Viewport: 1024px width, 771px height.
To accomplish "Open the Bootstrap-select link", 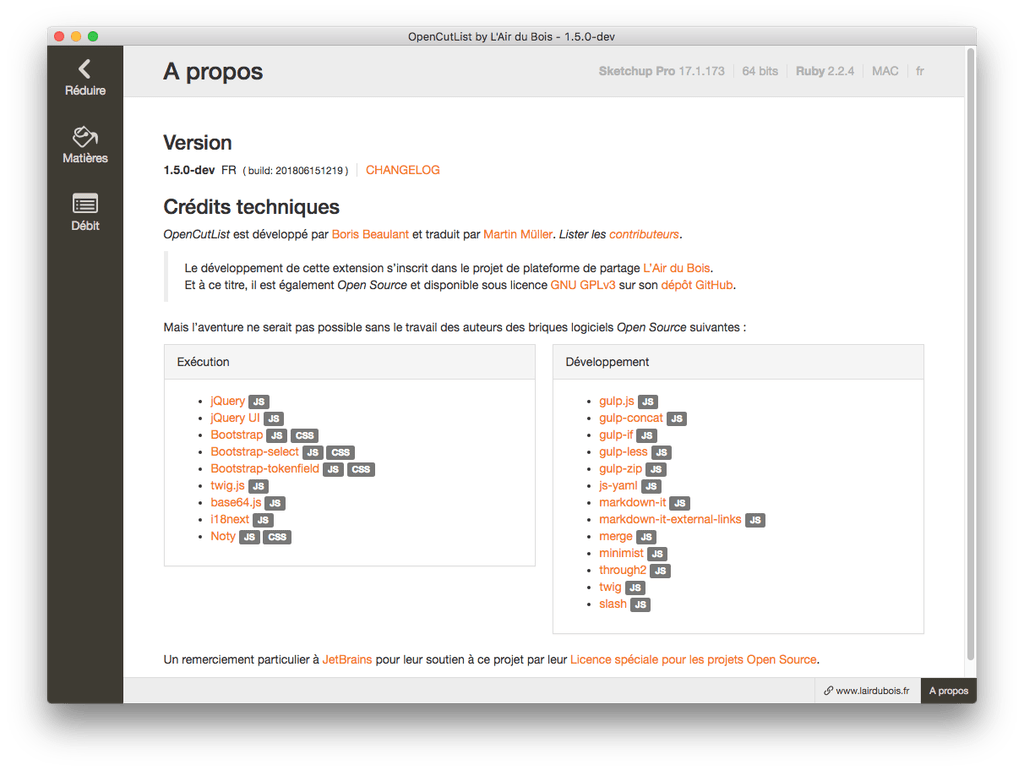I will click(255, 452).
